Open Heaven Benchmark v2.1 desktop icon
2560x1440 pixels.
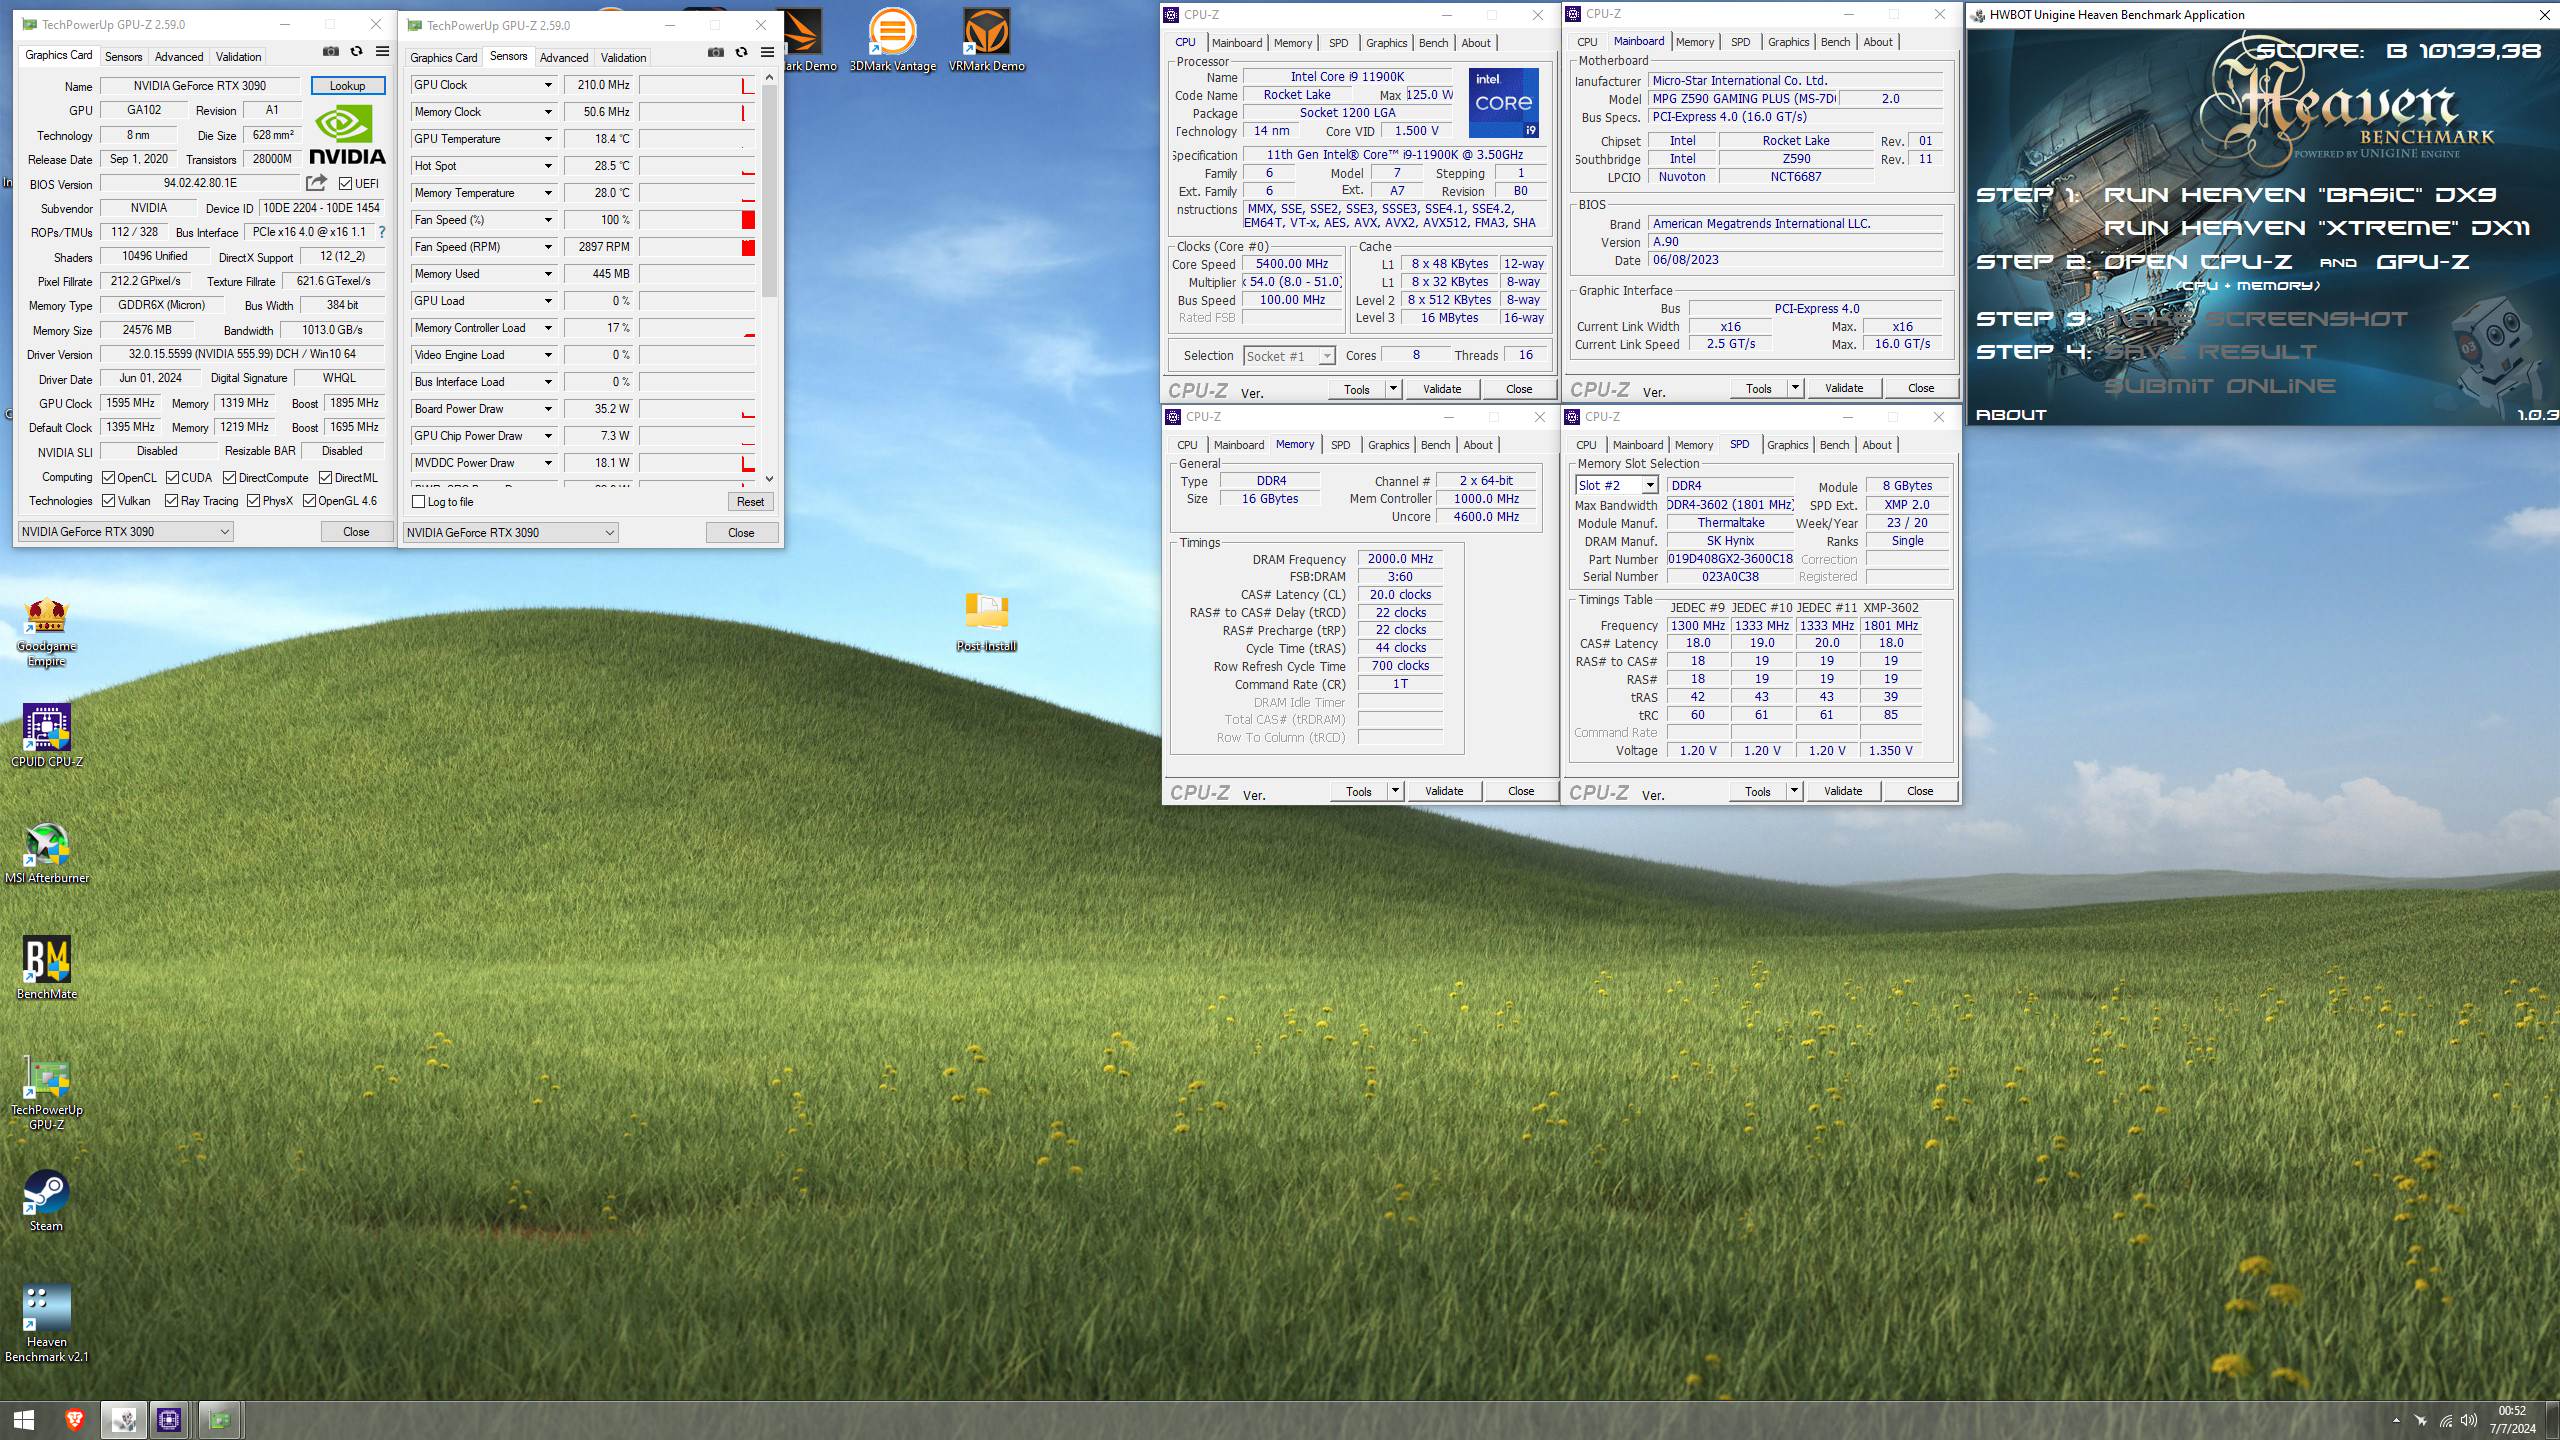pos(46,1323)
